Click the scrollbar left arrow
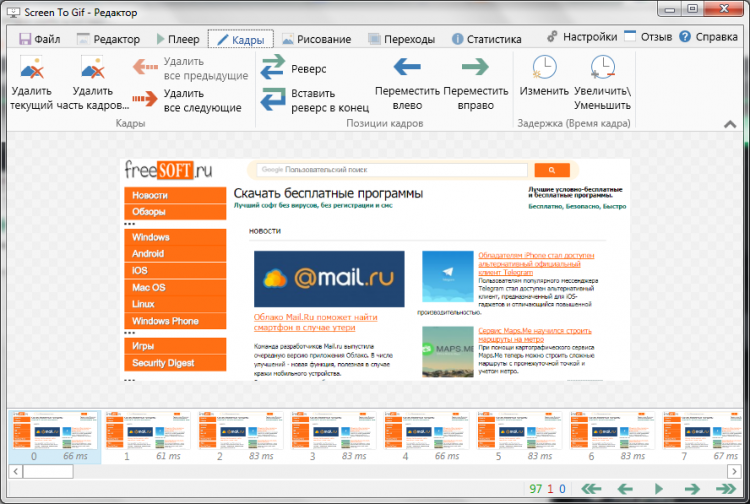 [15, 472]
